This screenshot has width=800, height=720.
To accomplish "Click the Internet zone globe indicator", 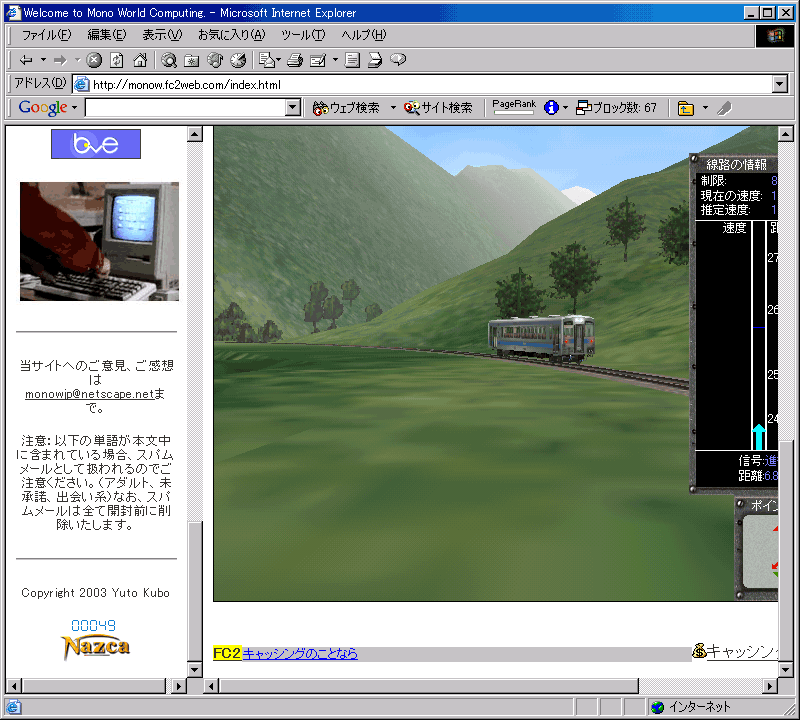I will pyautogui.click(x=658, y=707).
